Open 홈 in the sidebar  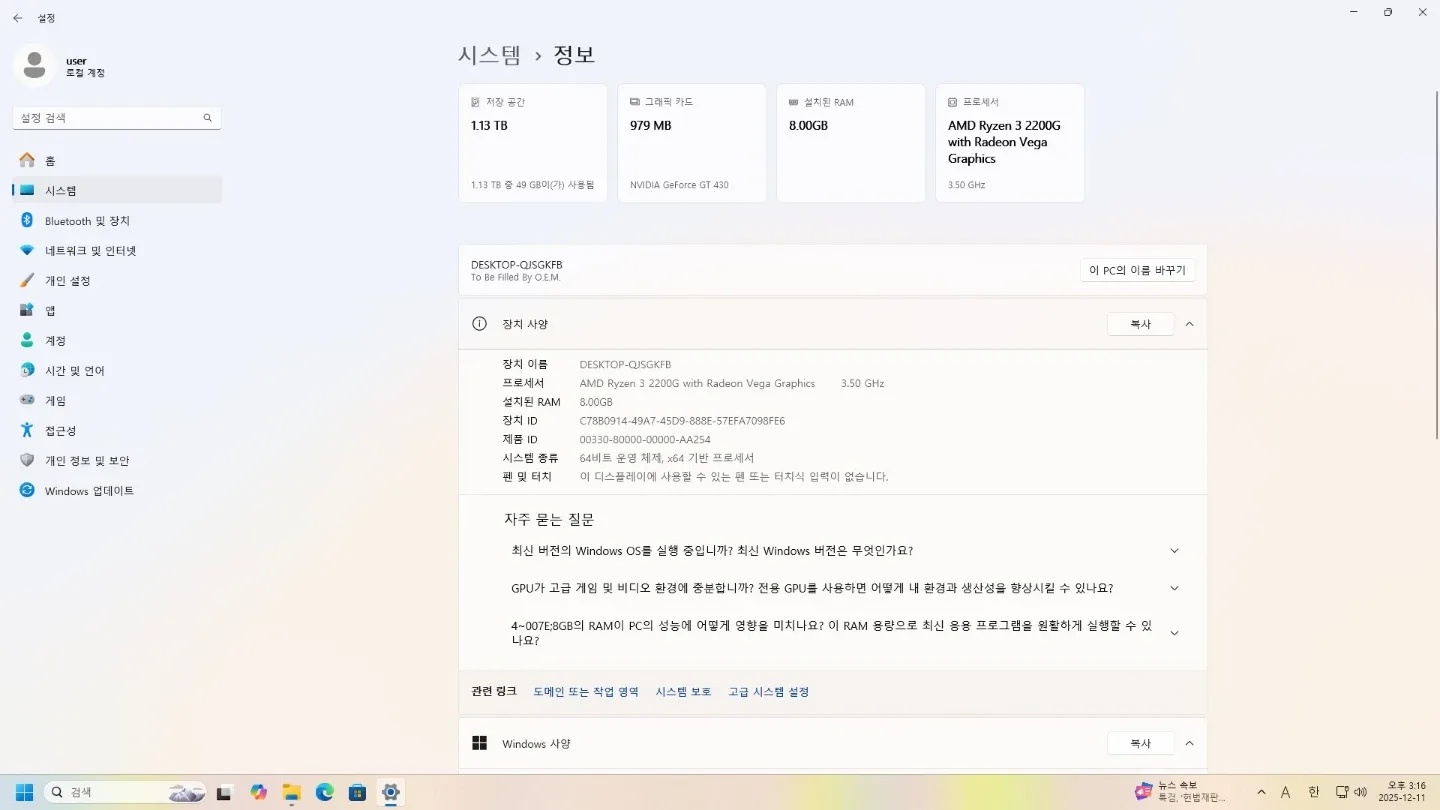click(116, 161)
